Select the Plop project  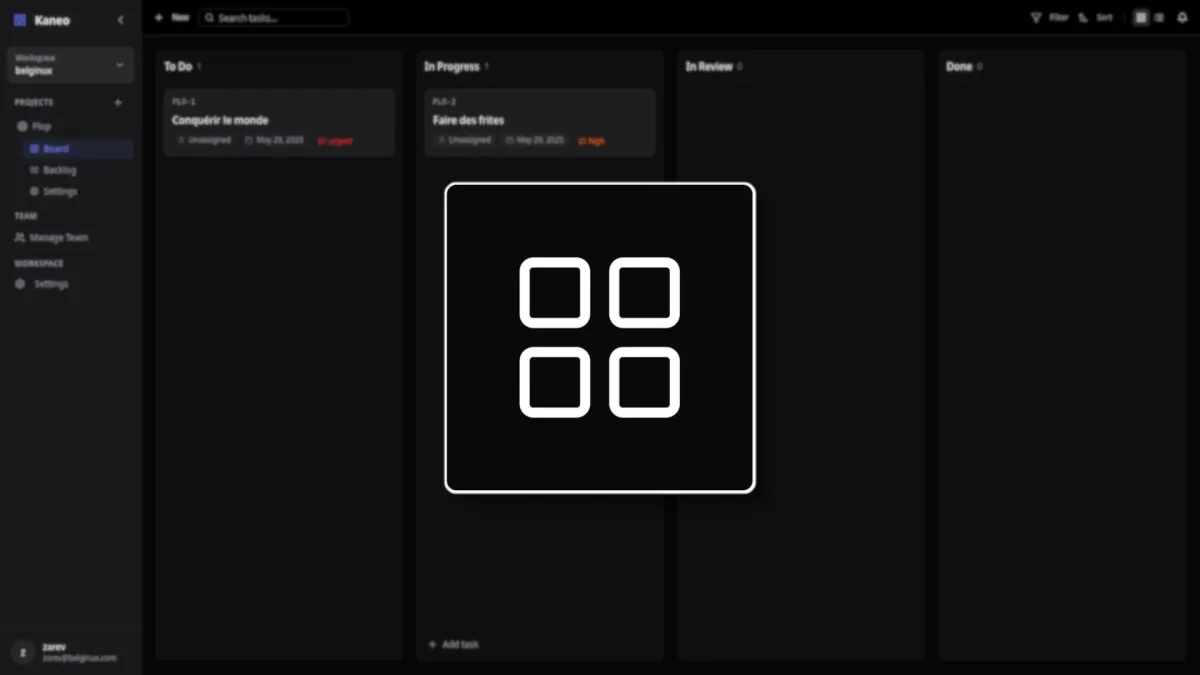click(x=35, y=126)
